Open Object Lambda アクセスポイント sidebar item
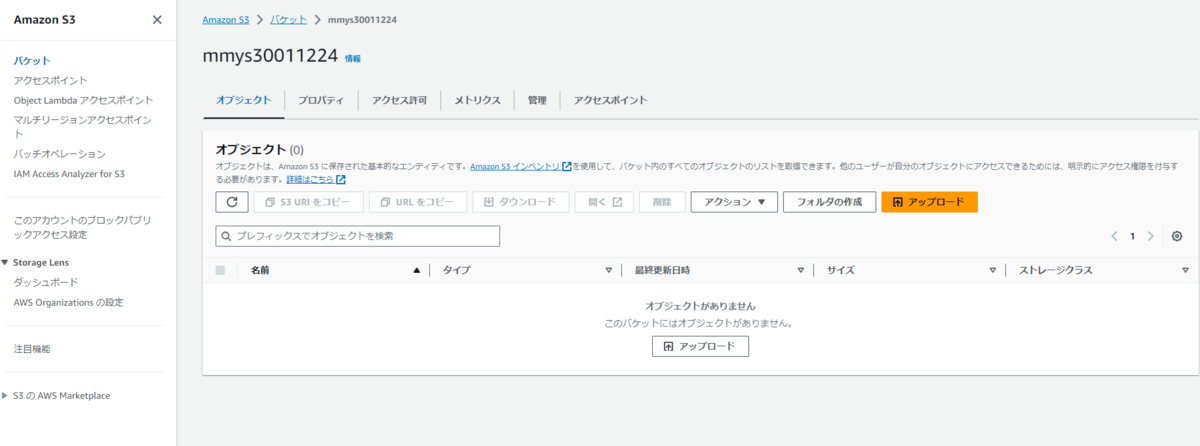Screen dimensions: 1200x446 pyautogui.click(x=83, y=100)
